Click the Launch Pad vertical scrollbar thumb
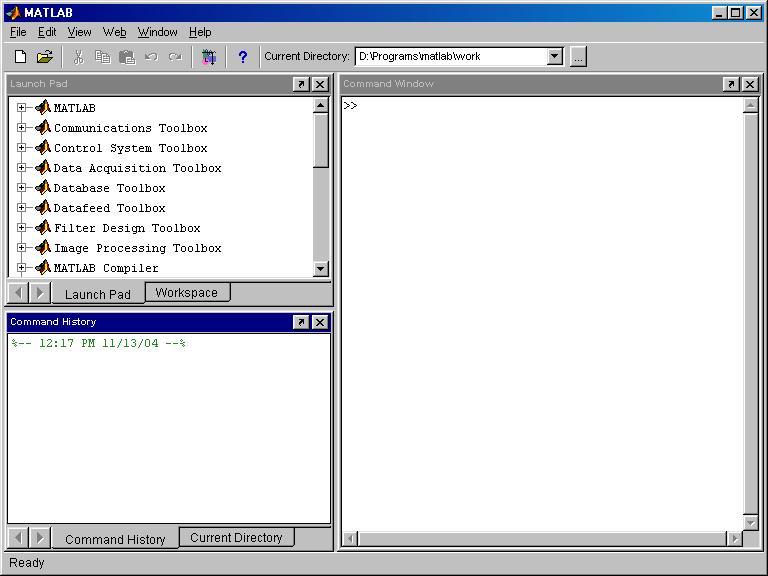The image size is (768, 576). (320, 141)
